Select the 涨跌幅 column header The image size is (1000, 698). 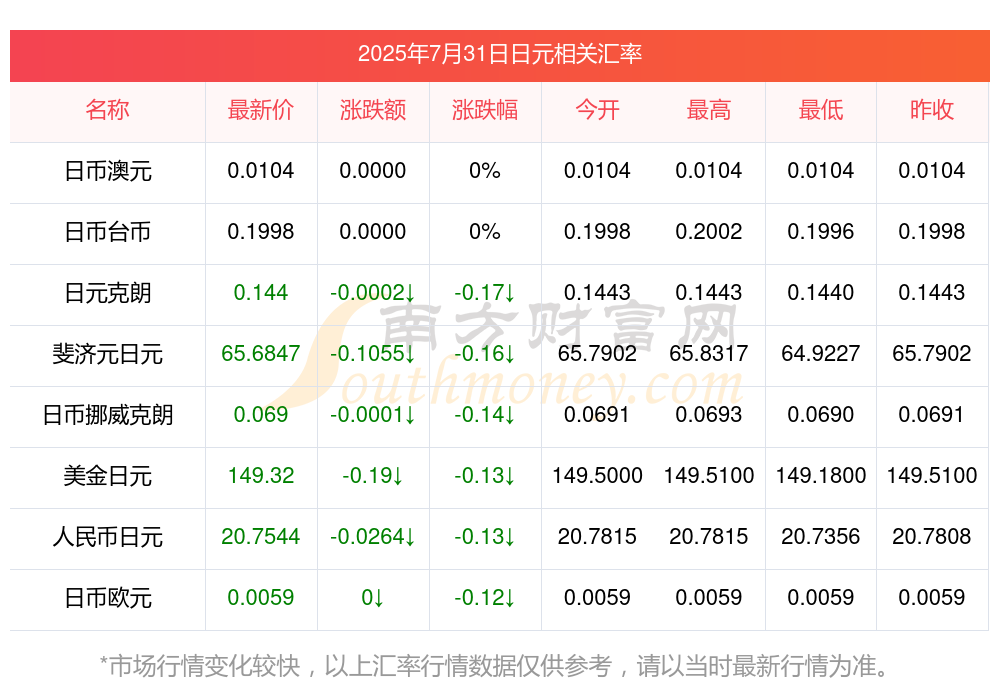tap(485, 110)
